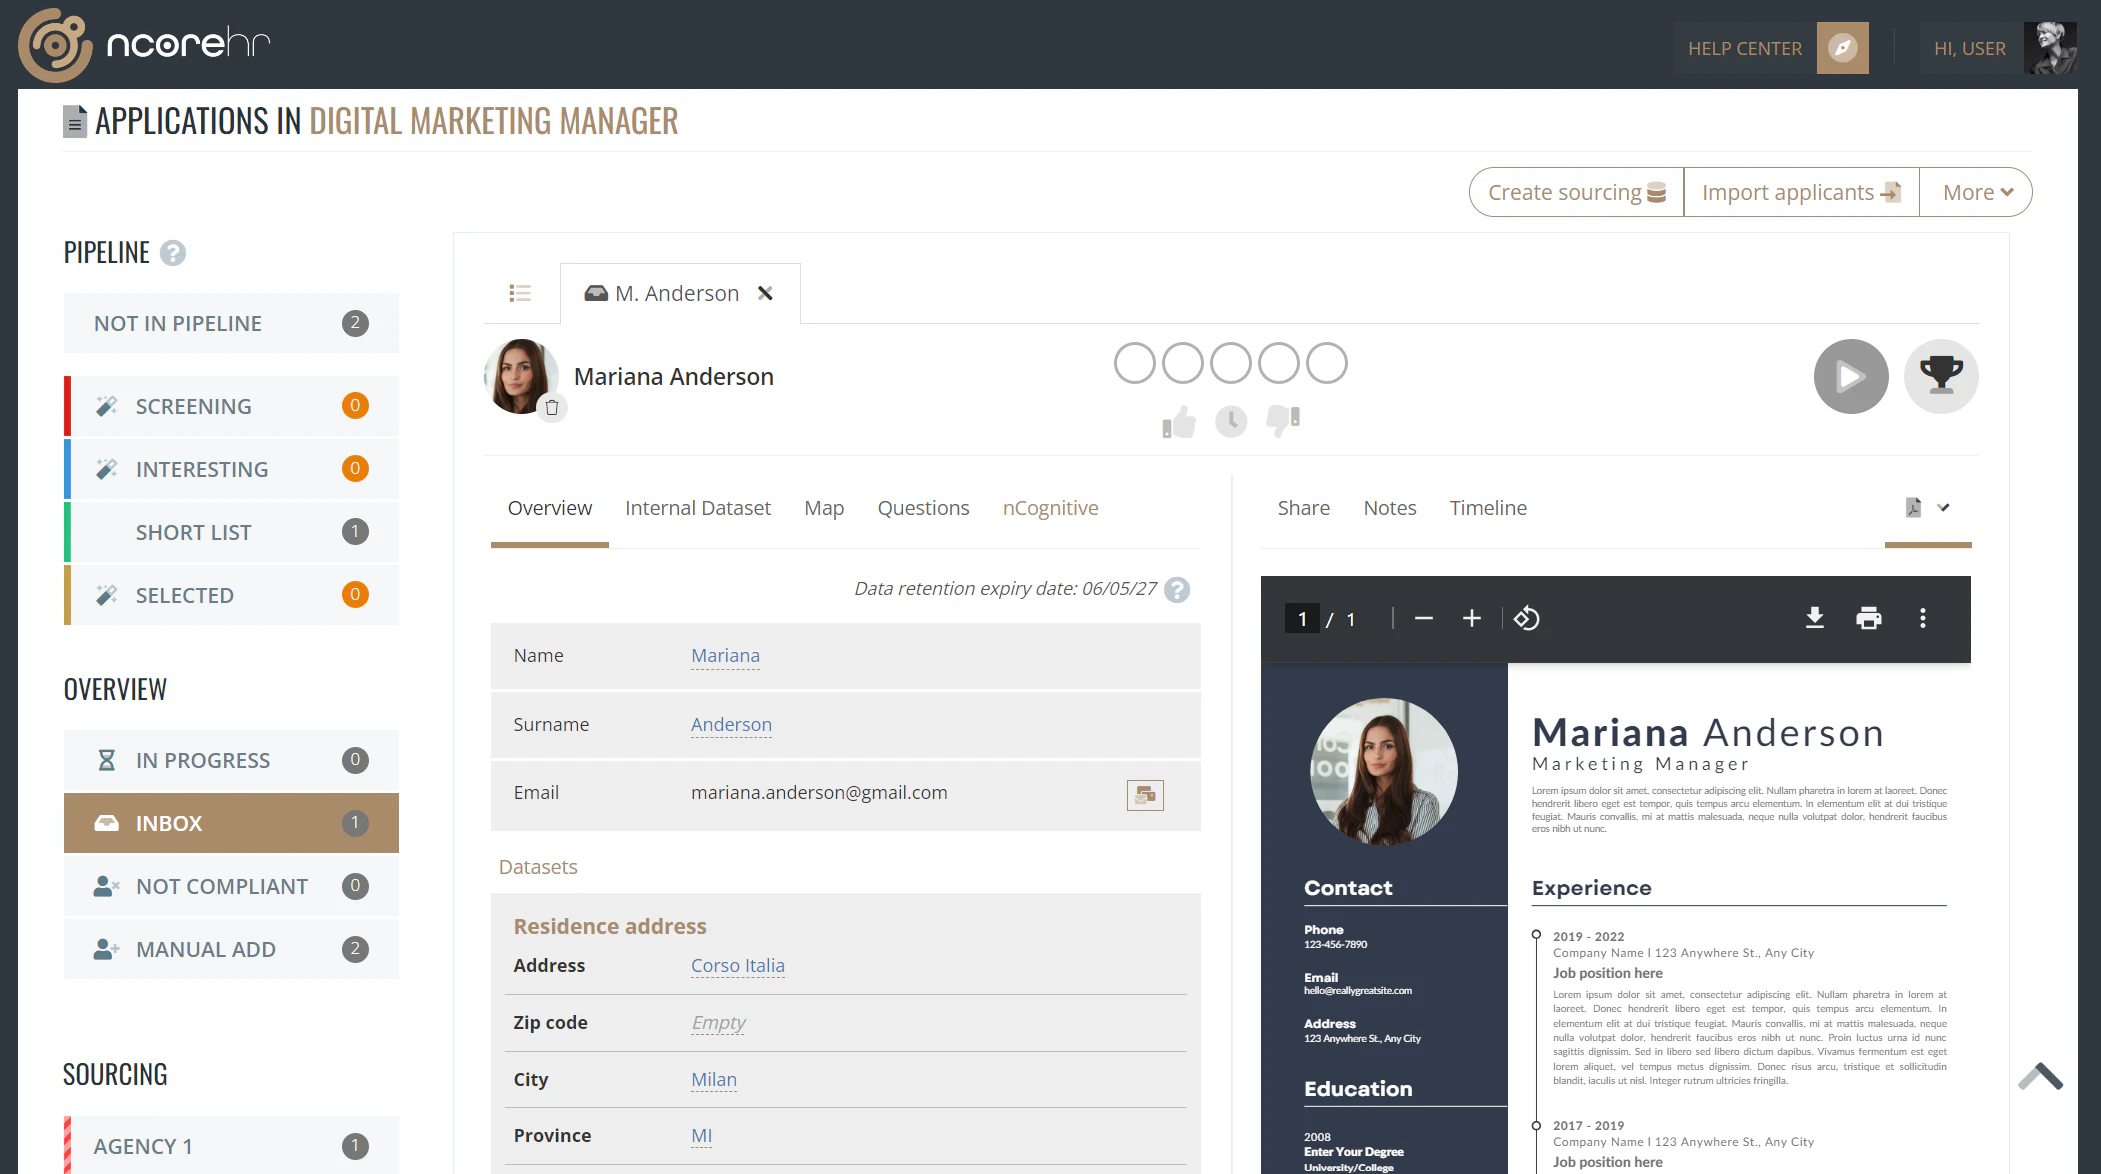2101x1174 pixels.
Task: Give a thumbs up rating to Mariana
Action: click(1178, 421)
